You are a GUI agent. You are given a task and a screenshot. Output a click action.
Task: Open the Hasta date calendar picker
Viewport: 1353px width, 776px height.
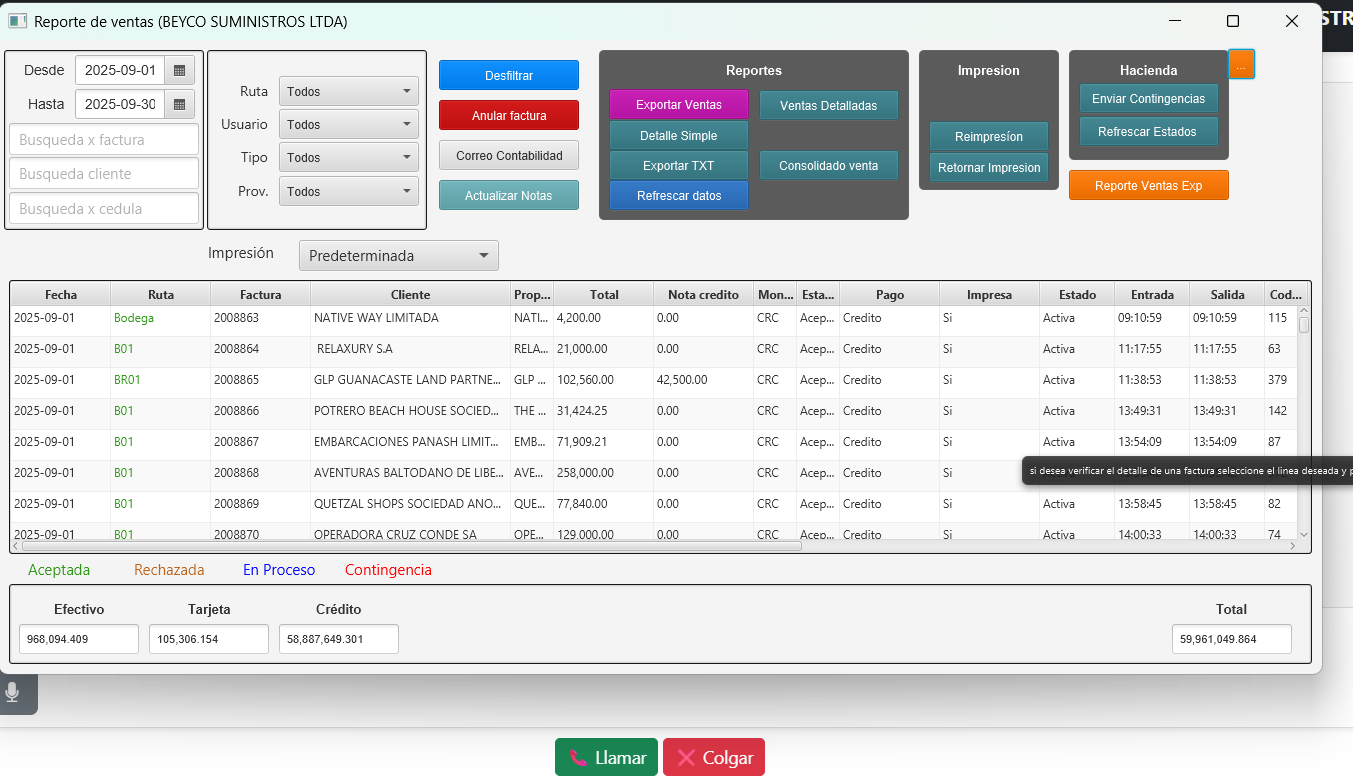tap(179, 104)
